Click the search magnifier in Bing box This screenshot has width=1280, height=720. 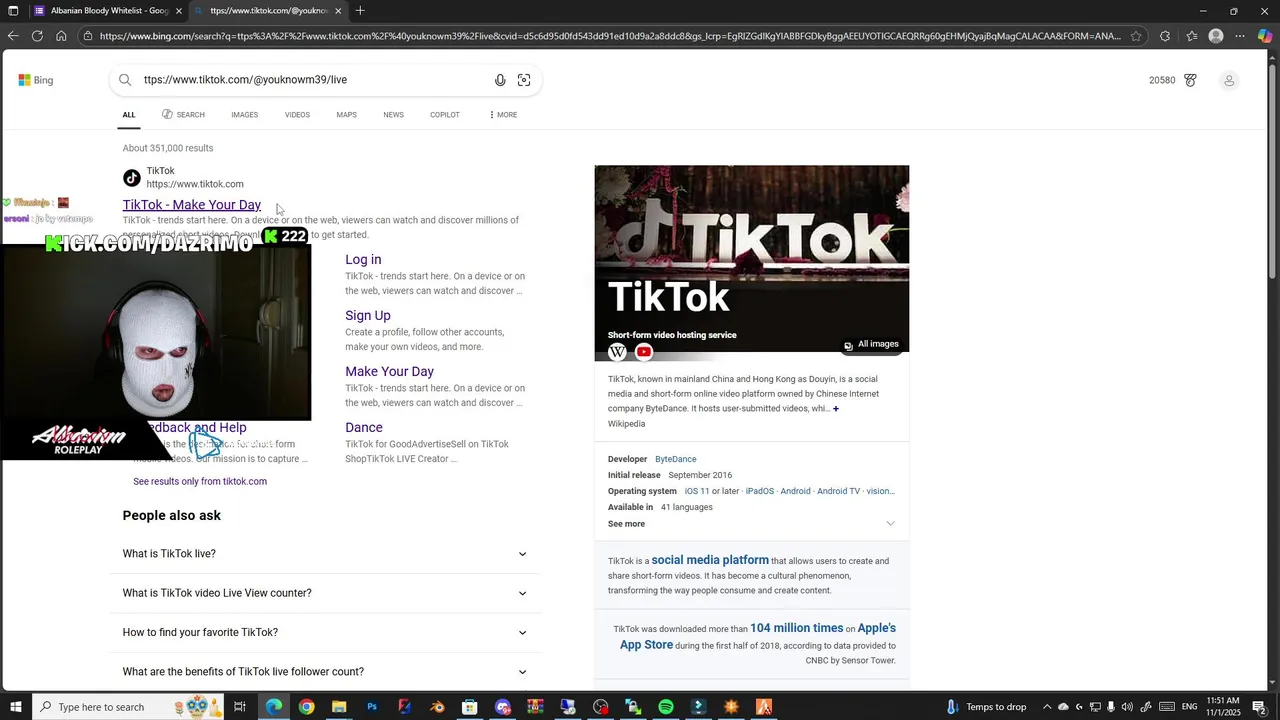(125, 80)
